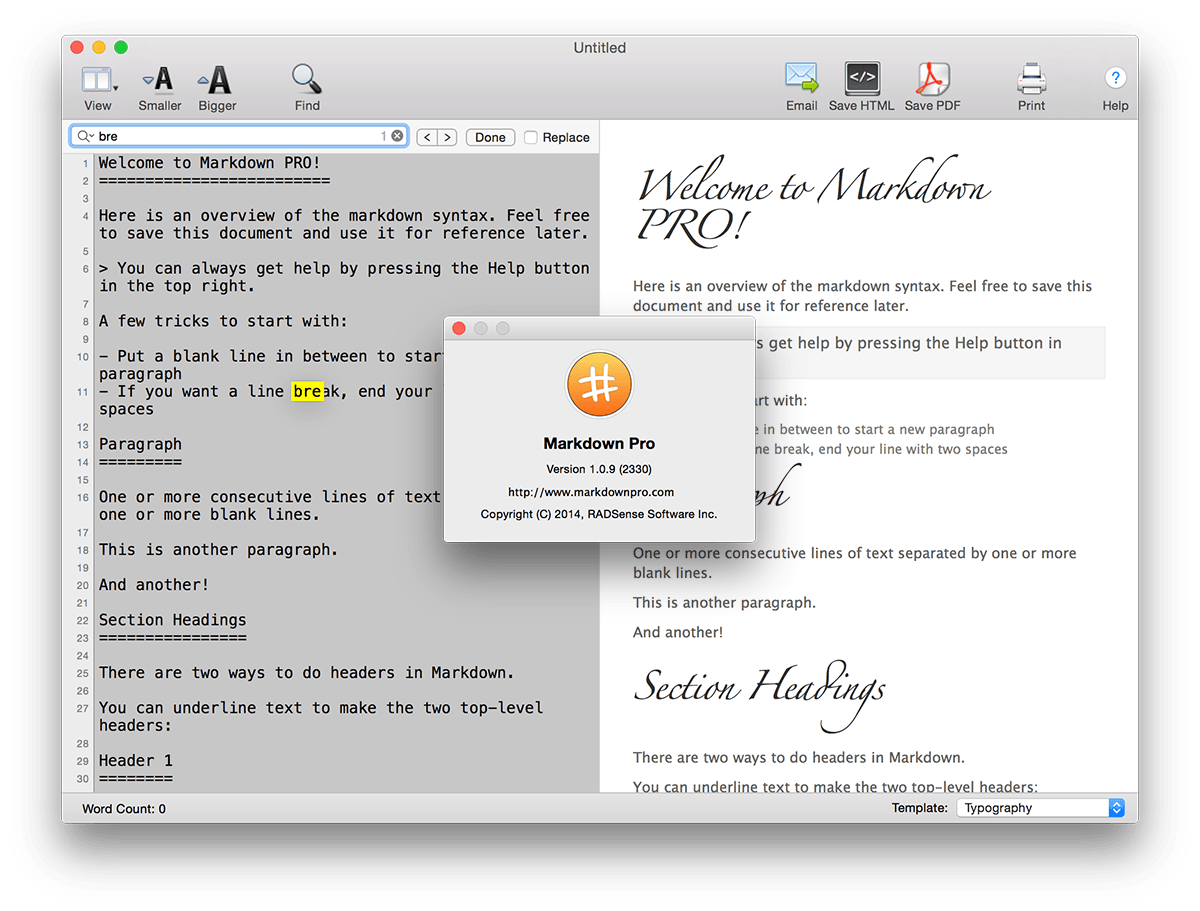The height and width of the screenshot is (911, 1200).
Task: Click the Print icon
Action: 1031,79
